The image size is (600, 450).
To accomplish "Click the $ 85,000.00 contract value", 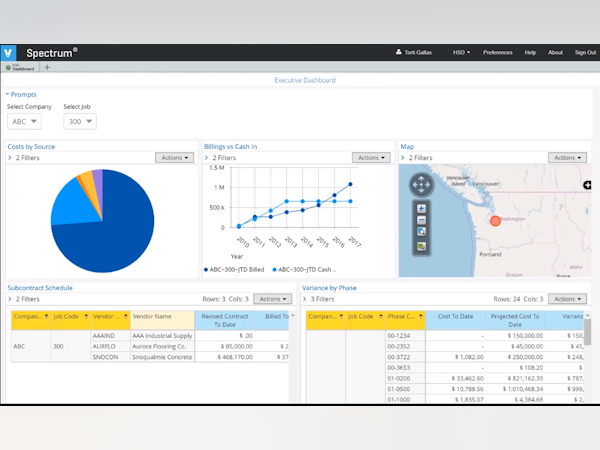I will [236, 346].
